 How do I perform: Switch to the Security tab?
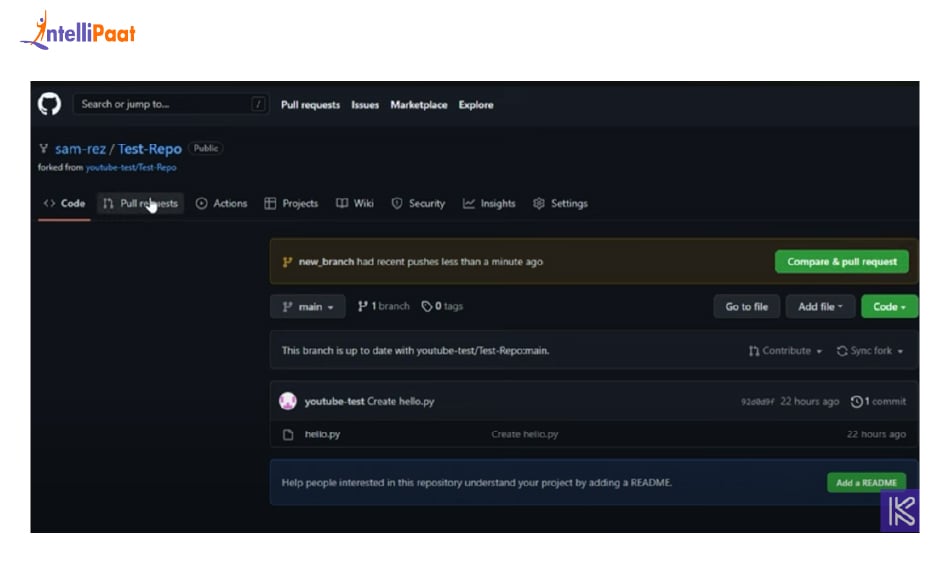point(418,204)
